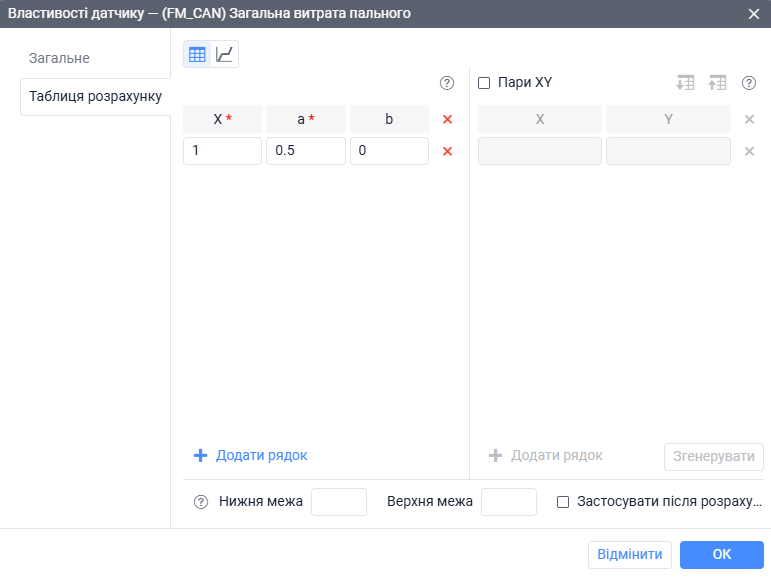Click export table icon with up arrow
Screen dimensions: 771x577
pyautogui.click(x=717, y=83)
